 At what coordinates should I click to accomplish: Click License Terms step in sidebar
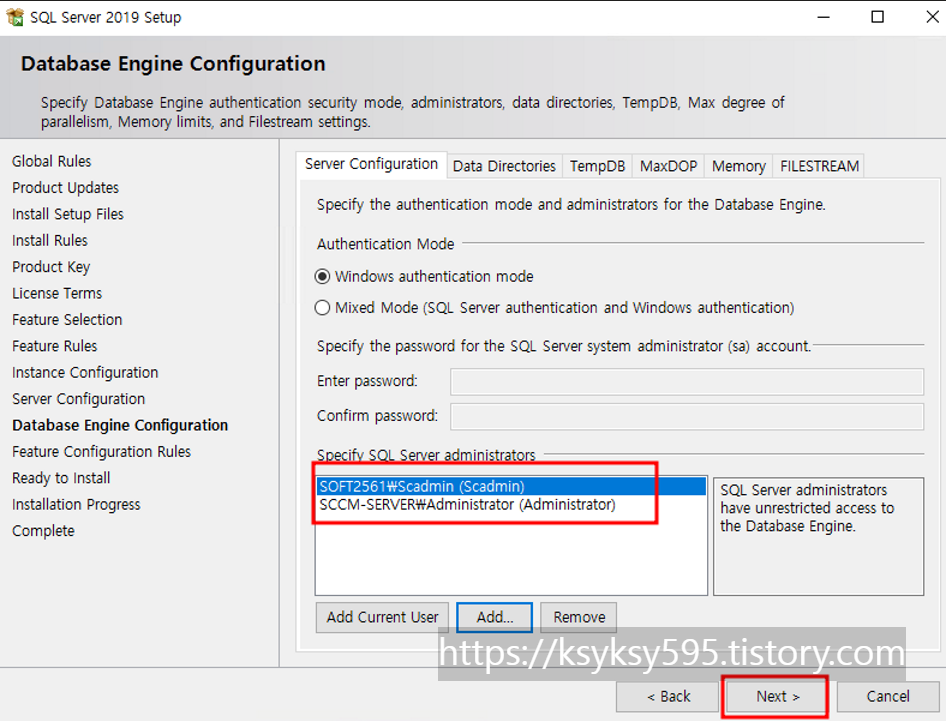pyautogui.click(x=57, y=293)
